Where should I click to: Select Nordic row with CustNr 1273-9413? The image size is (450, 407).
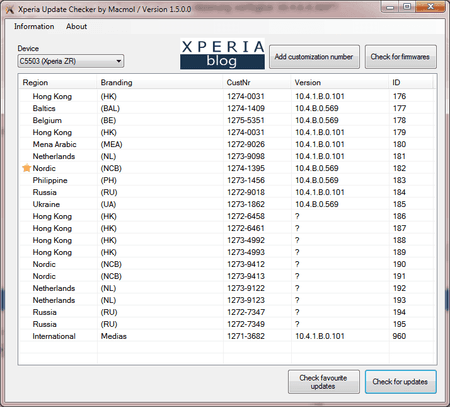227,276
